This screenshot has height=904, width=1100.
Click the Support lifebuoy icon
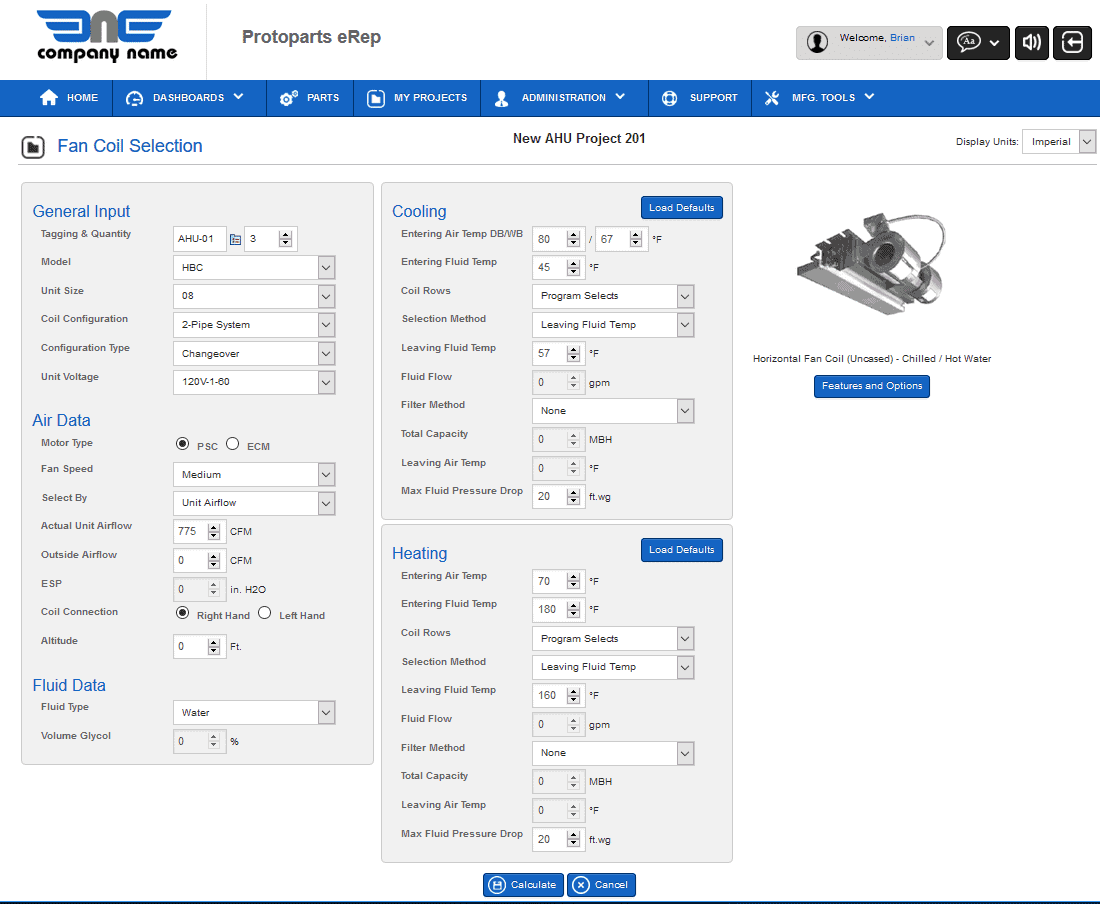tap(670, 98)
